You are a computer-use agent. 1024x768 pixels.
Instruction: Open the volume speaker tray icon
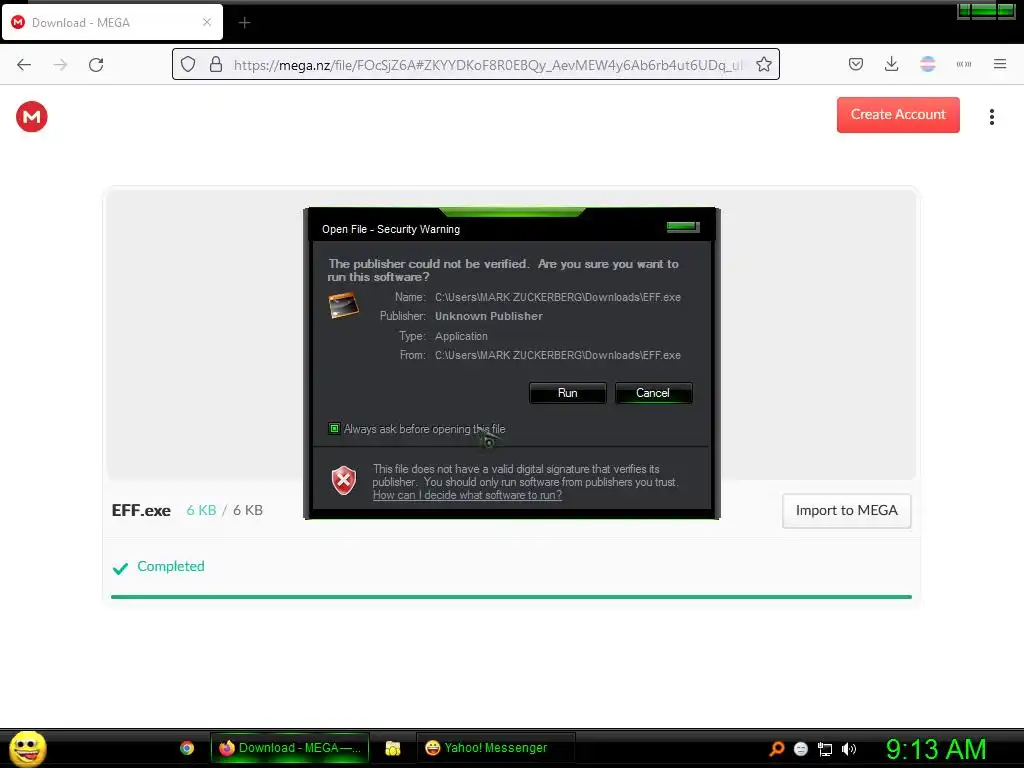point(848,749)
